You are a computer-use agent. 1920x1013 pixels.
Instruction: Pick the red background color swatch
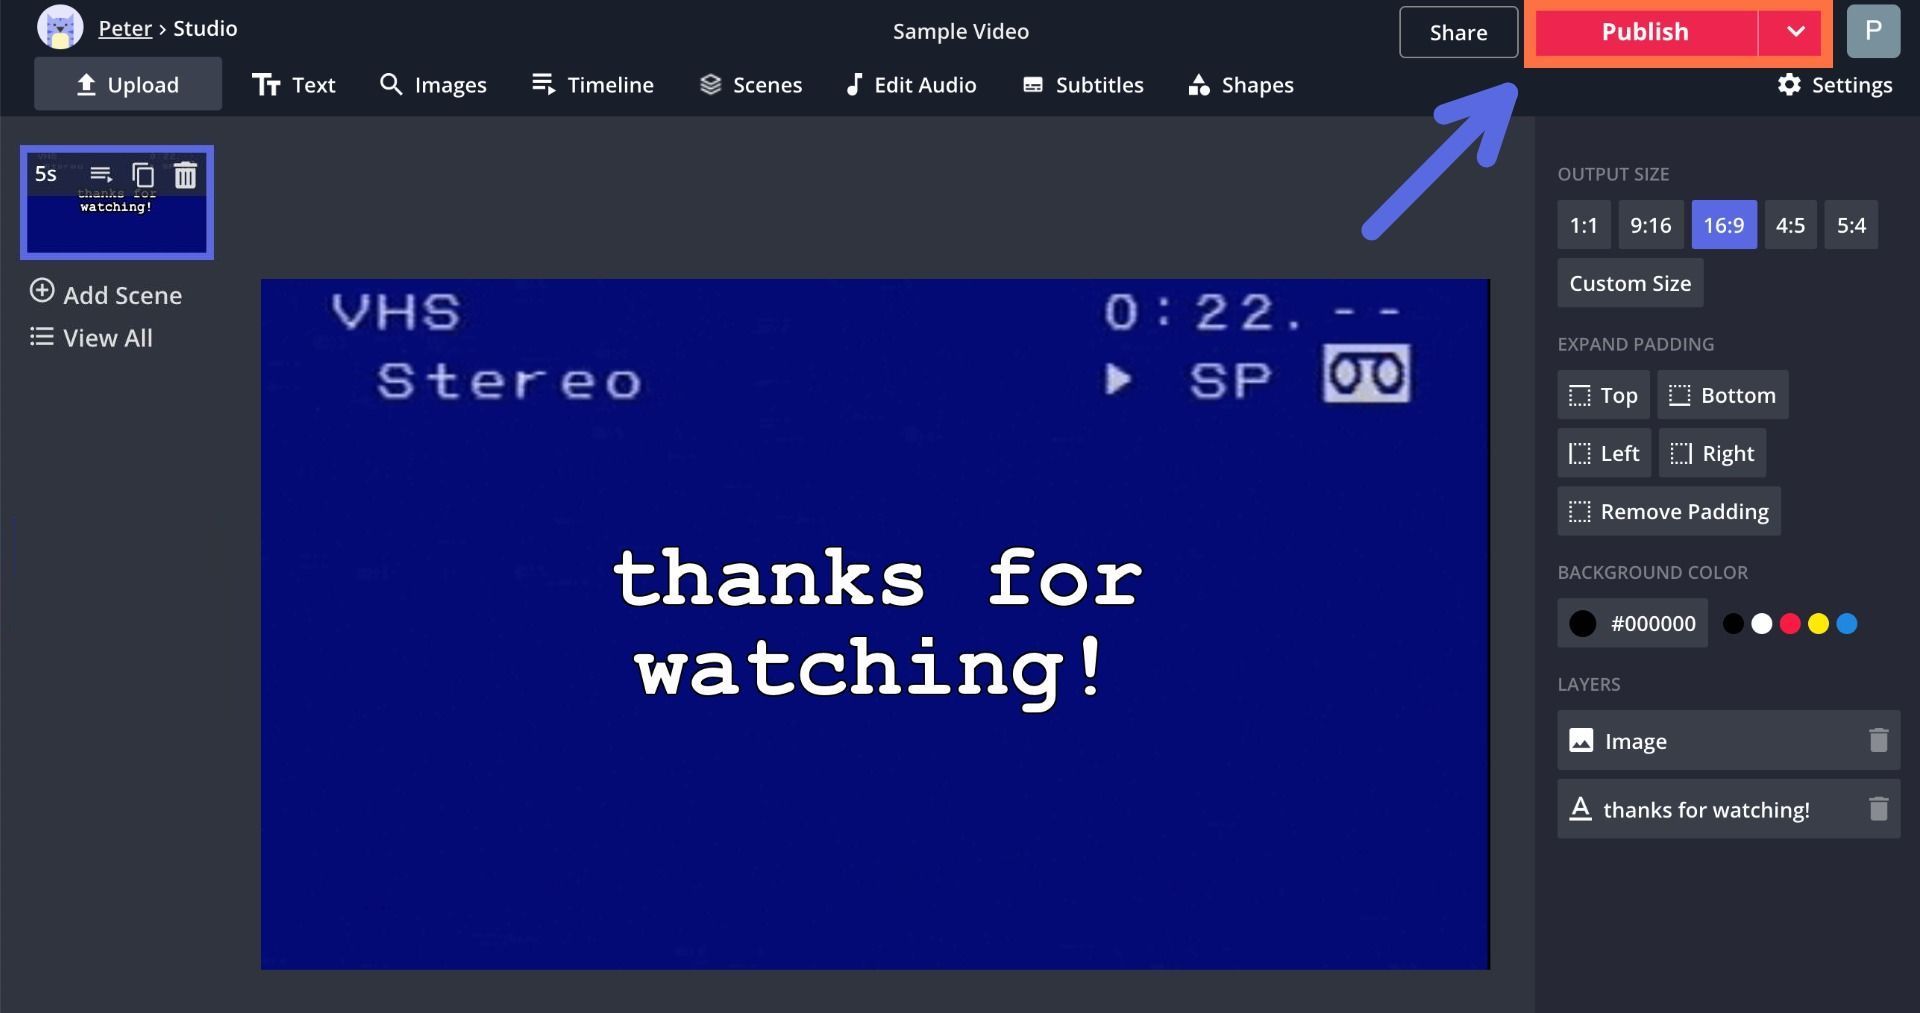tap(1790, 624)
